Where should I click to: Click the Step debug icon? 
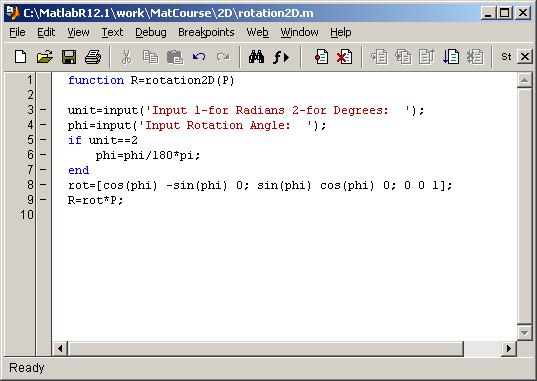tap(379, 57)
